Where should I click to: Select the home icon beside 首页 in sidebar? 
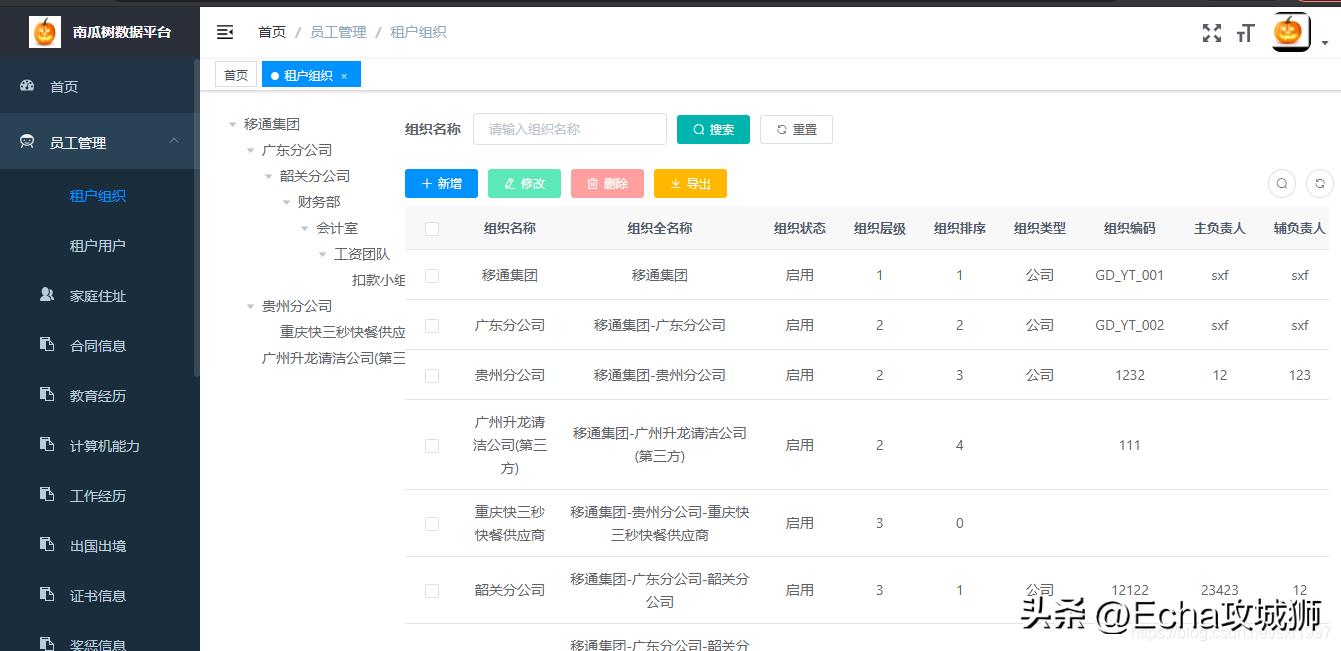click(x=25, y=86)
